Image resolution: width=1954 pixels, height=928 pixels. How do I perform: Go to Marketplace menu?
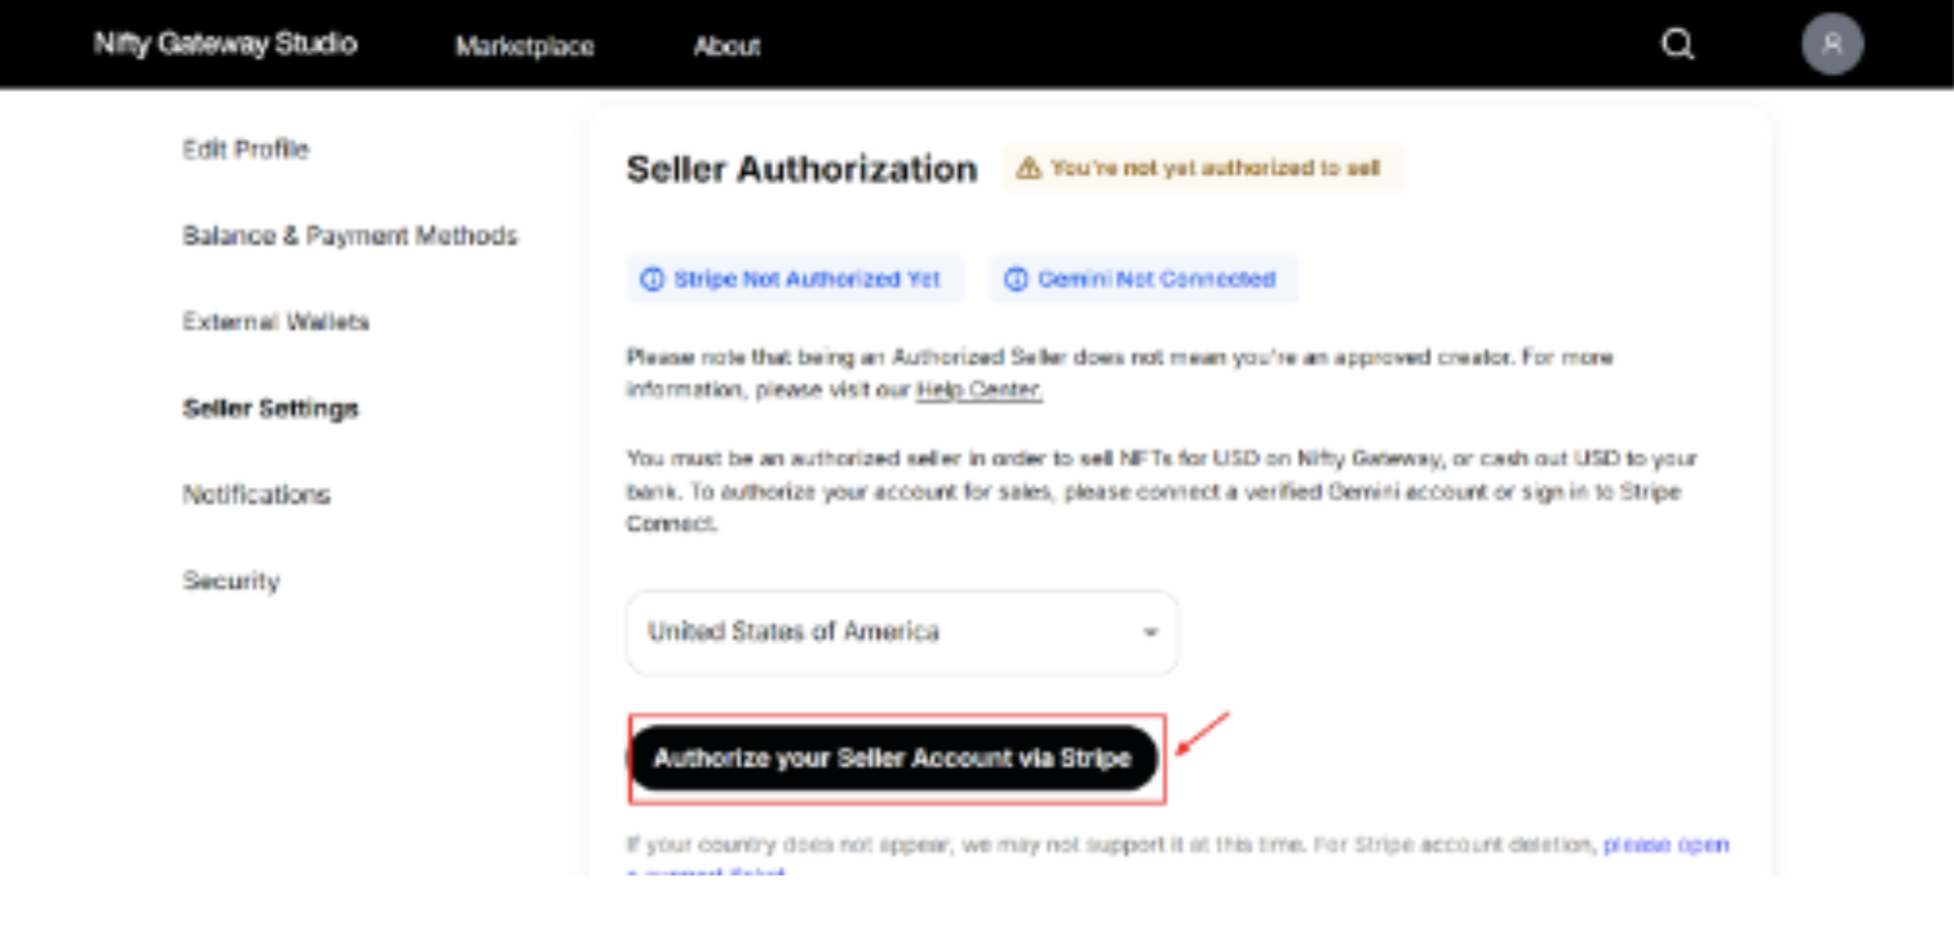click(525, 46)
